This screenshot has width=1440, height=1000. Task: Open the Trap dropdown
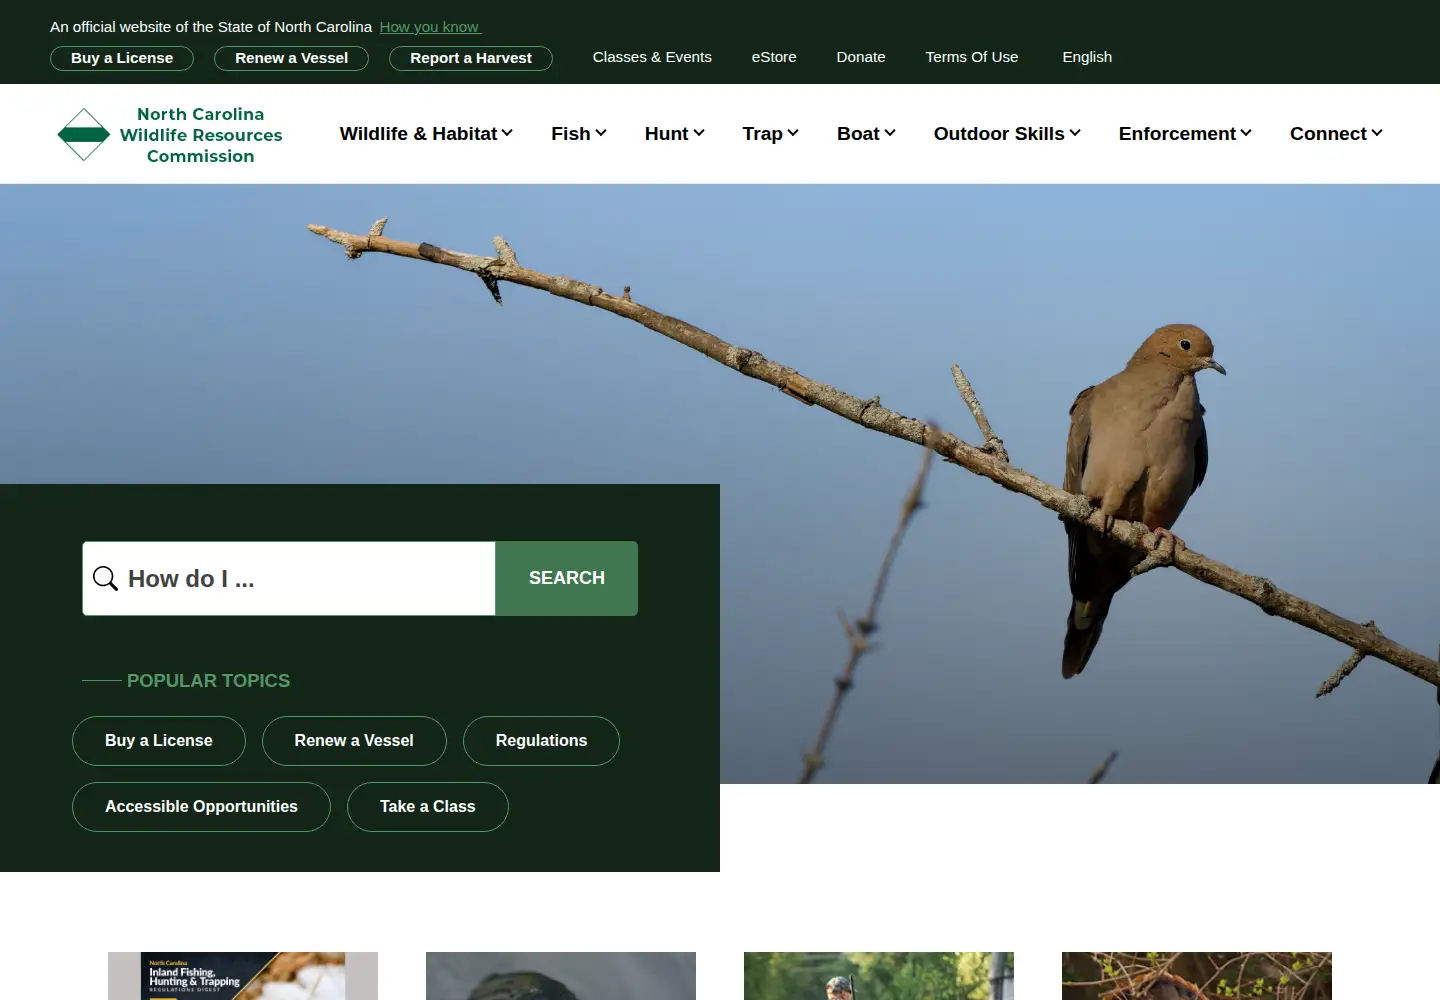click(x=771, y=133)
